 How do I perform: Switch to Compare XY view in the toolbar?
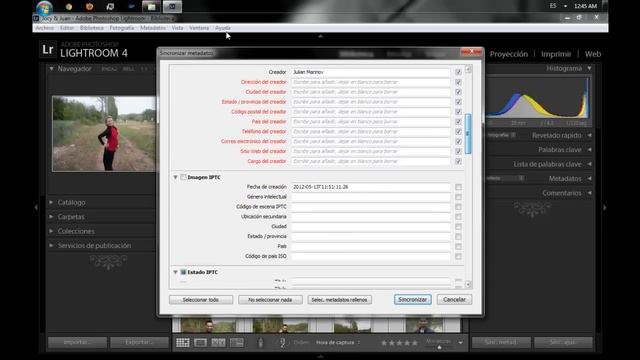click(218, 342)
